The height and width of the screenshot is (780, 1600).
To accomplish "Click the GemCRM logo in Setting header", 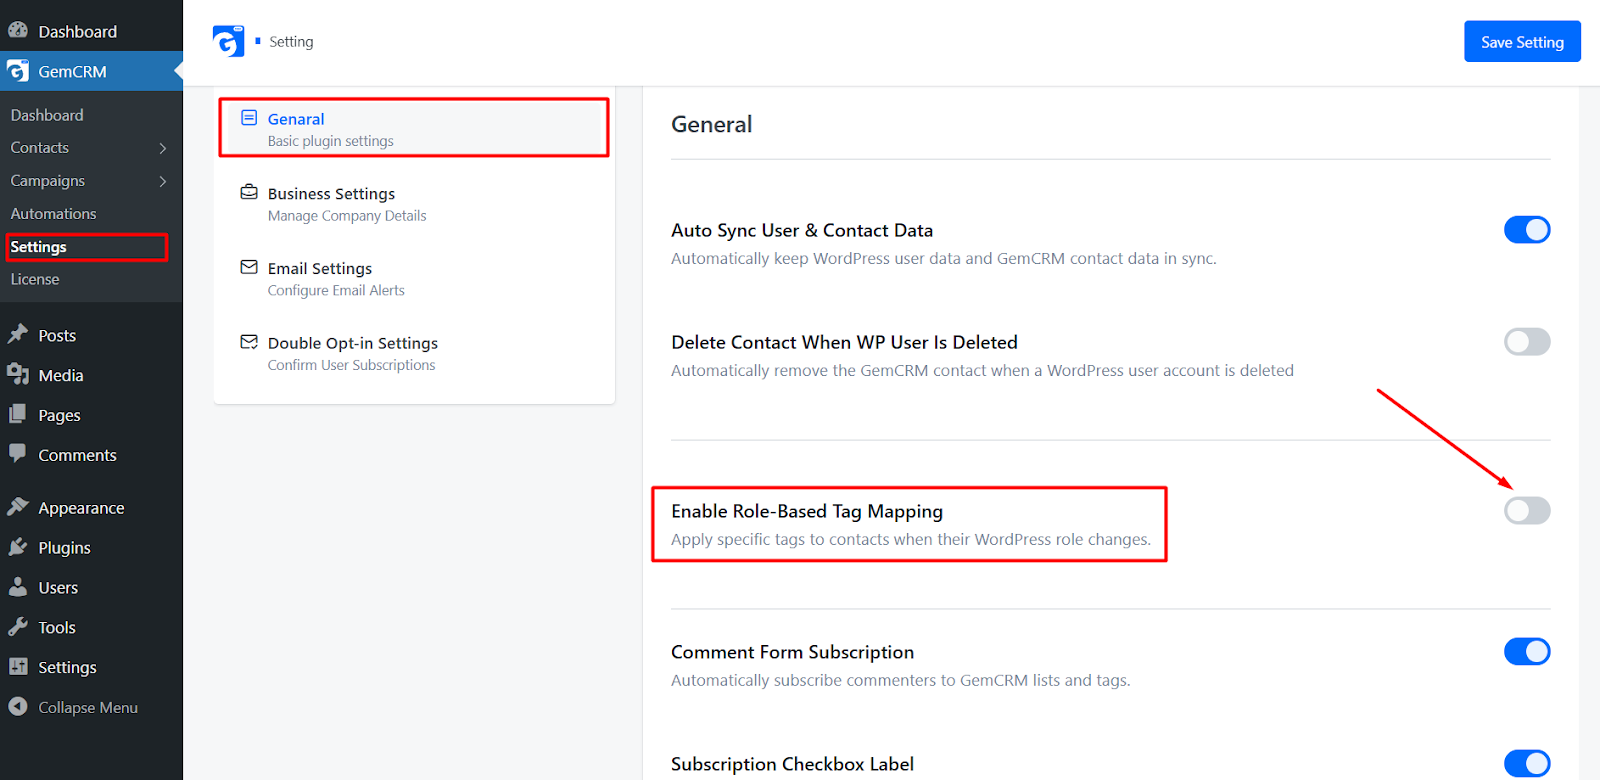I will 228,41.
